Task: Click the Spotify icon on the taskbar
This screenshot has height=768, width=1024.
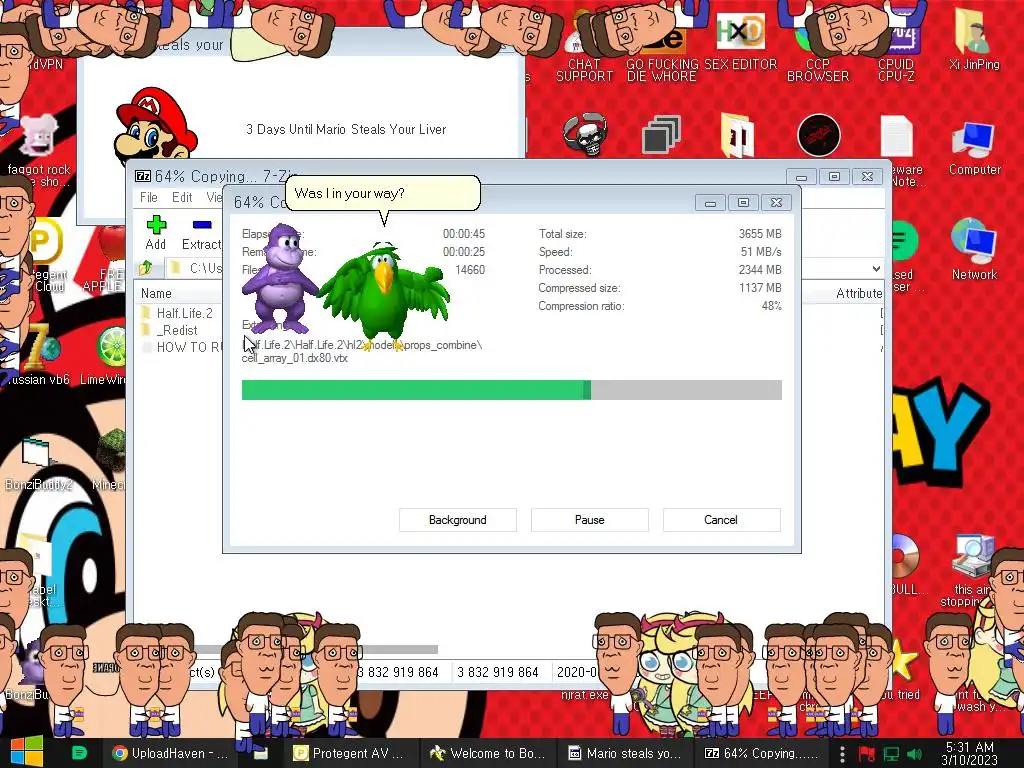Action: click(x=79, y=753)
